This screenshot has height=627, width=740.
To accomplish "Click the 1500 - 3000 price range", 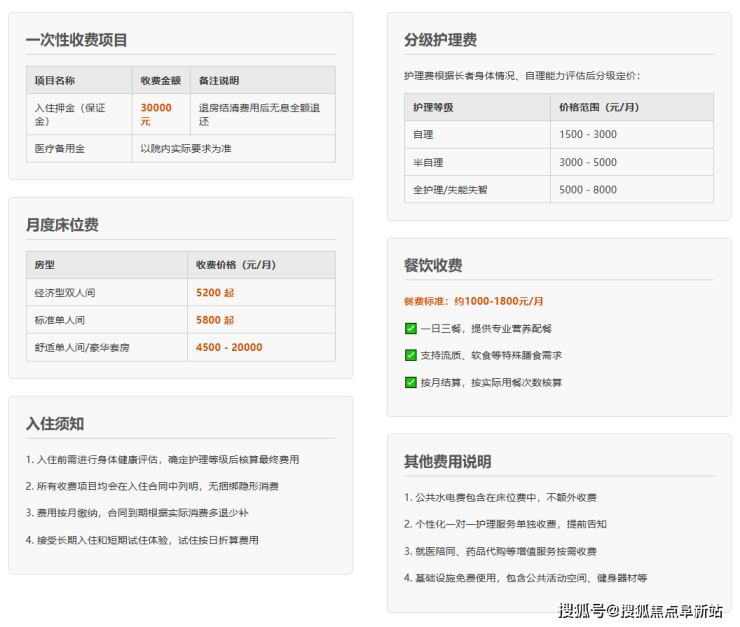I will click(x=588, y=134).
